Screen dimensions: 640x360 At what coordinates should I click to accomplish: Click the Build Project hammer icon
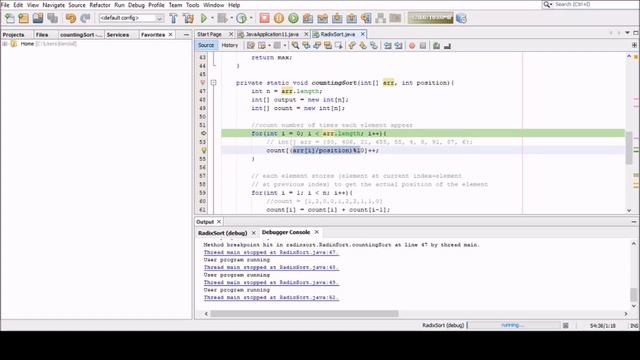[173, 18]
